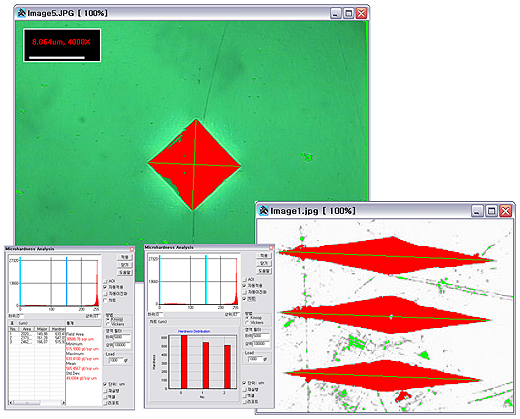This screenshot has width=520, height=419.
Task: Click the 8.064um, 4000X scale bar overlay
Action: click(x=62, y=45)
